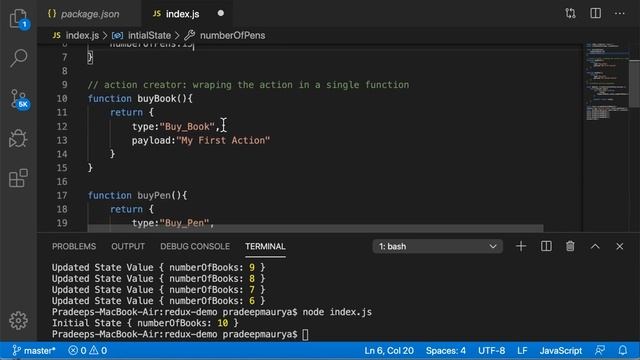Click the "My First Action" payload string
Image resolution: width=640 pixels, height=360 pixels.
pos(223,140)
